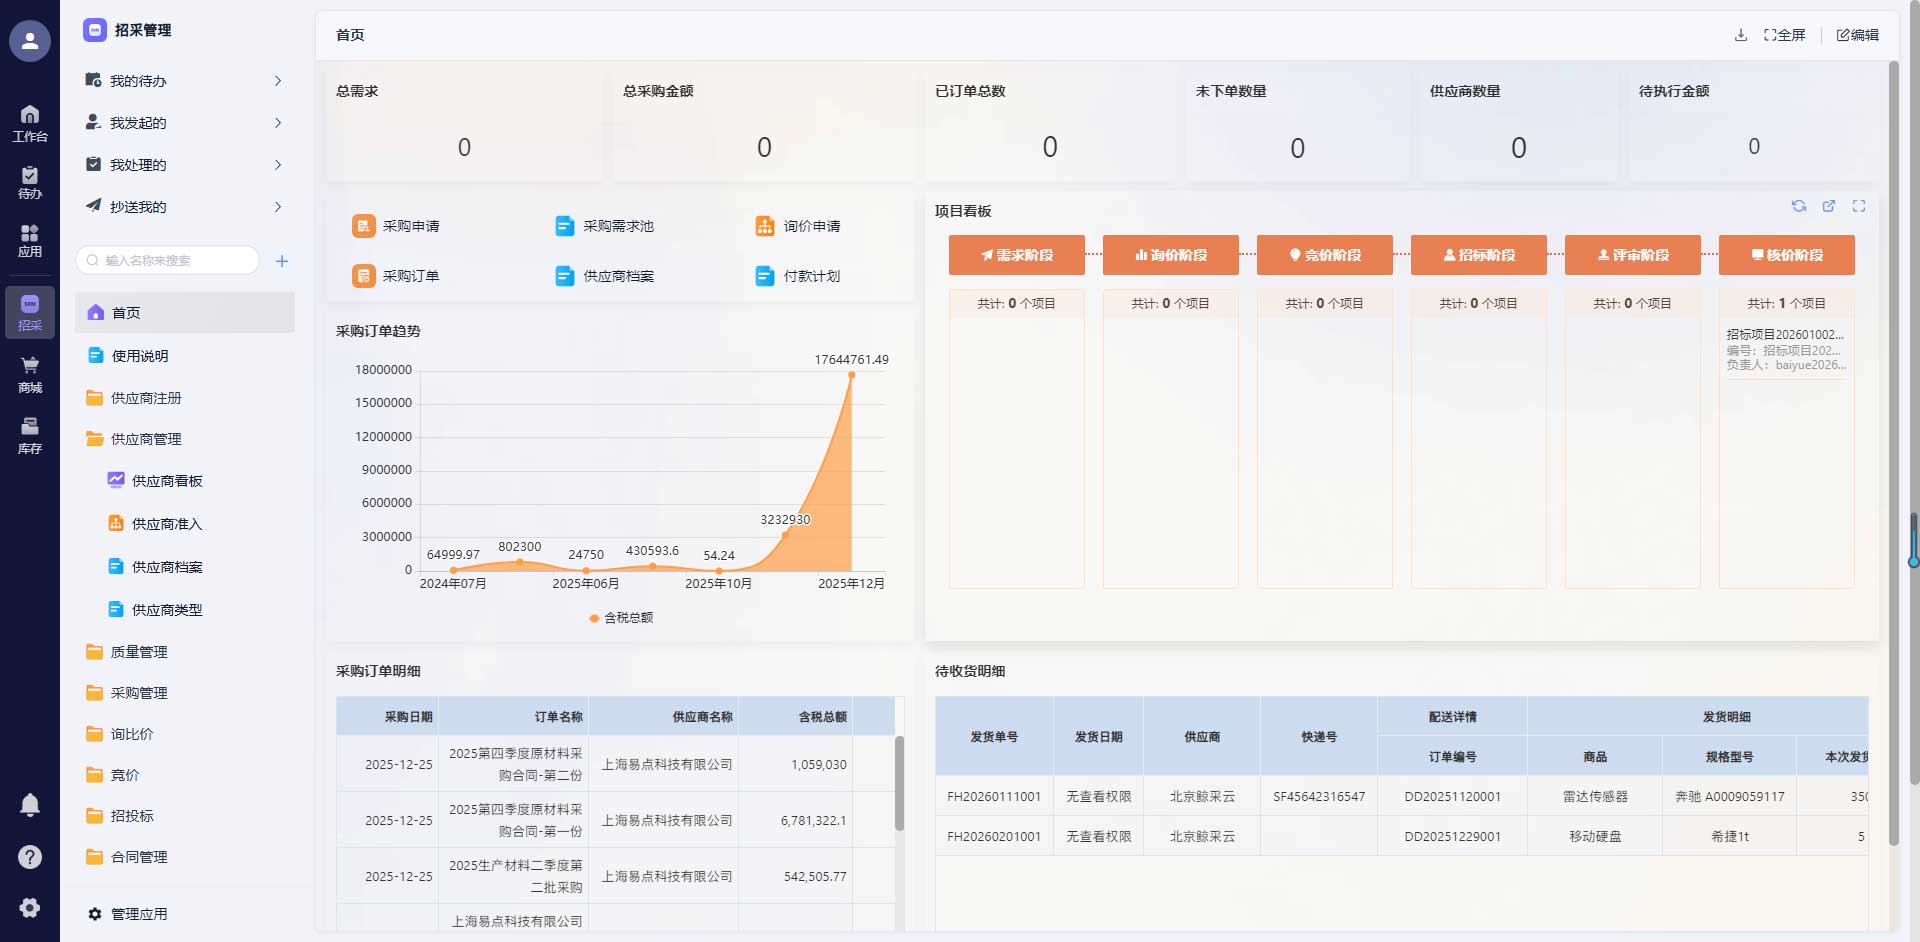This screenshot has width=1920, height=942.
Task: Open 采购申请 shortcut
Action: point(396,226)
